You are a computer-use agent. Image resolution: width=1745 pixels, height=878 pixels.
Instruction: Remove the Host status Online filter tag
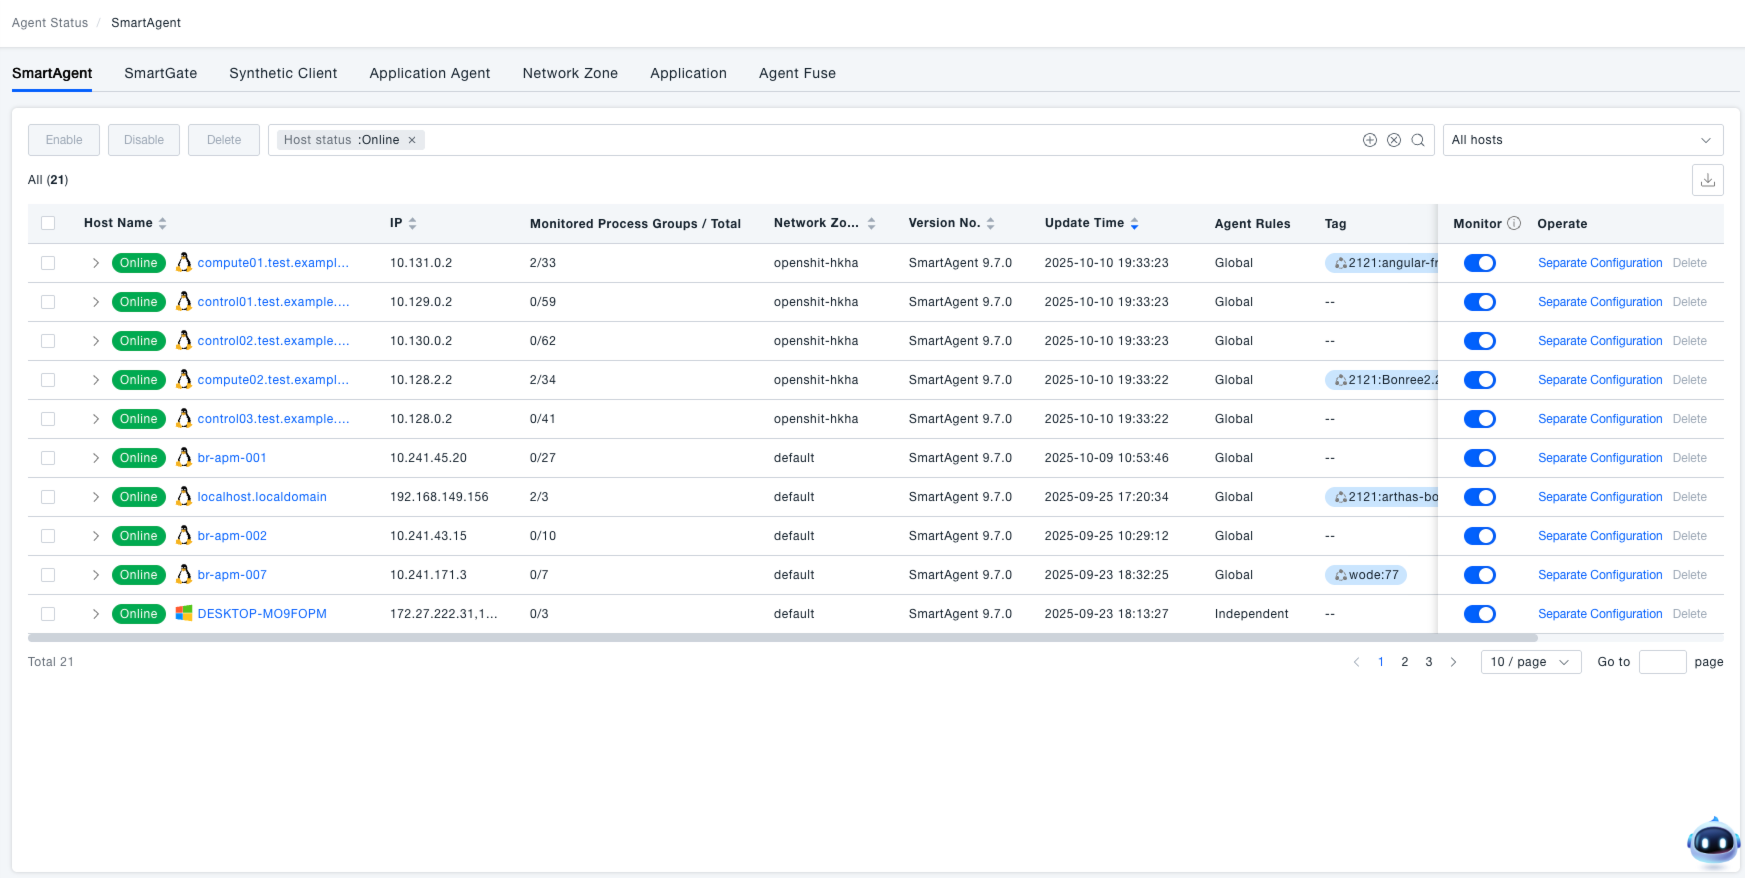tap(412, 140)
